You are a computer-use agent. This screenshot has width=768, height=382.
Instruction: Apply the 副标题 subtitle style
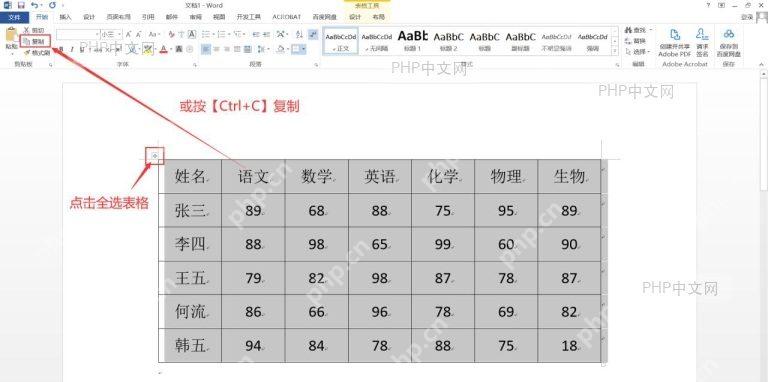click(520, 40)
